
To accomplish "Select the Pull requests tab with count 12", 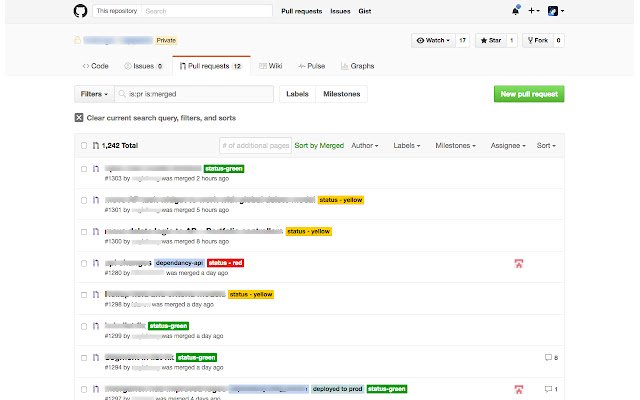I will point(211,66).
